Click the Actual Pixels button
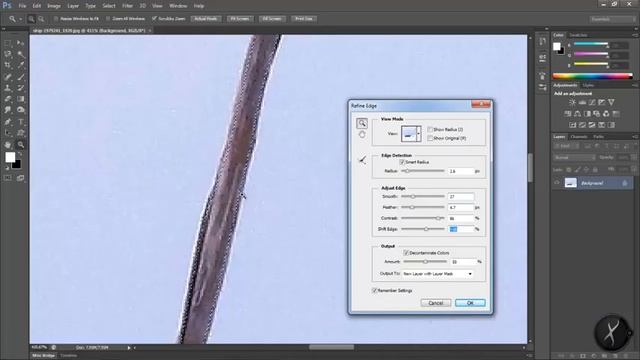The image size is (640, 360). point(206,19)
